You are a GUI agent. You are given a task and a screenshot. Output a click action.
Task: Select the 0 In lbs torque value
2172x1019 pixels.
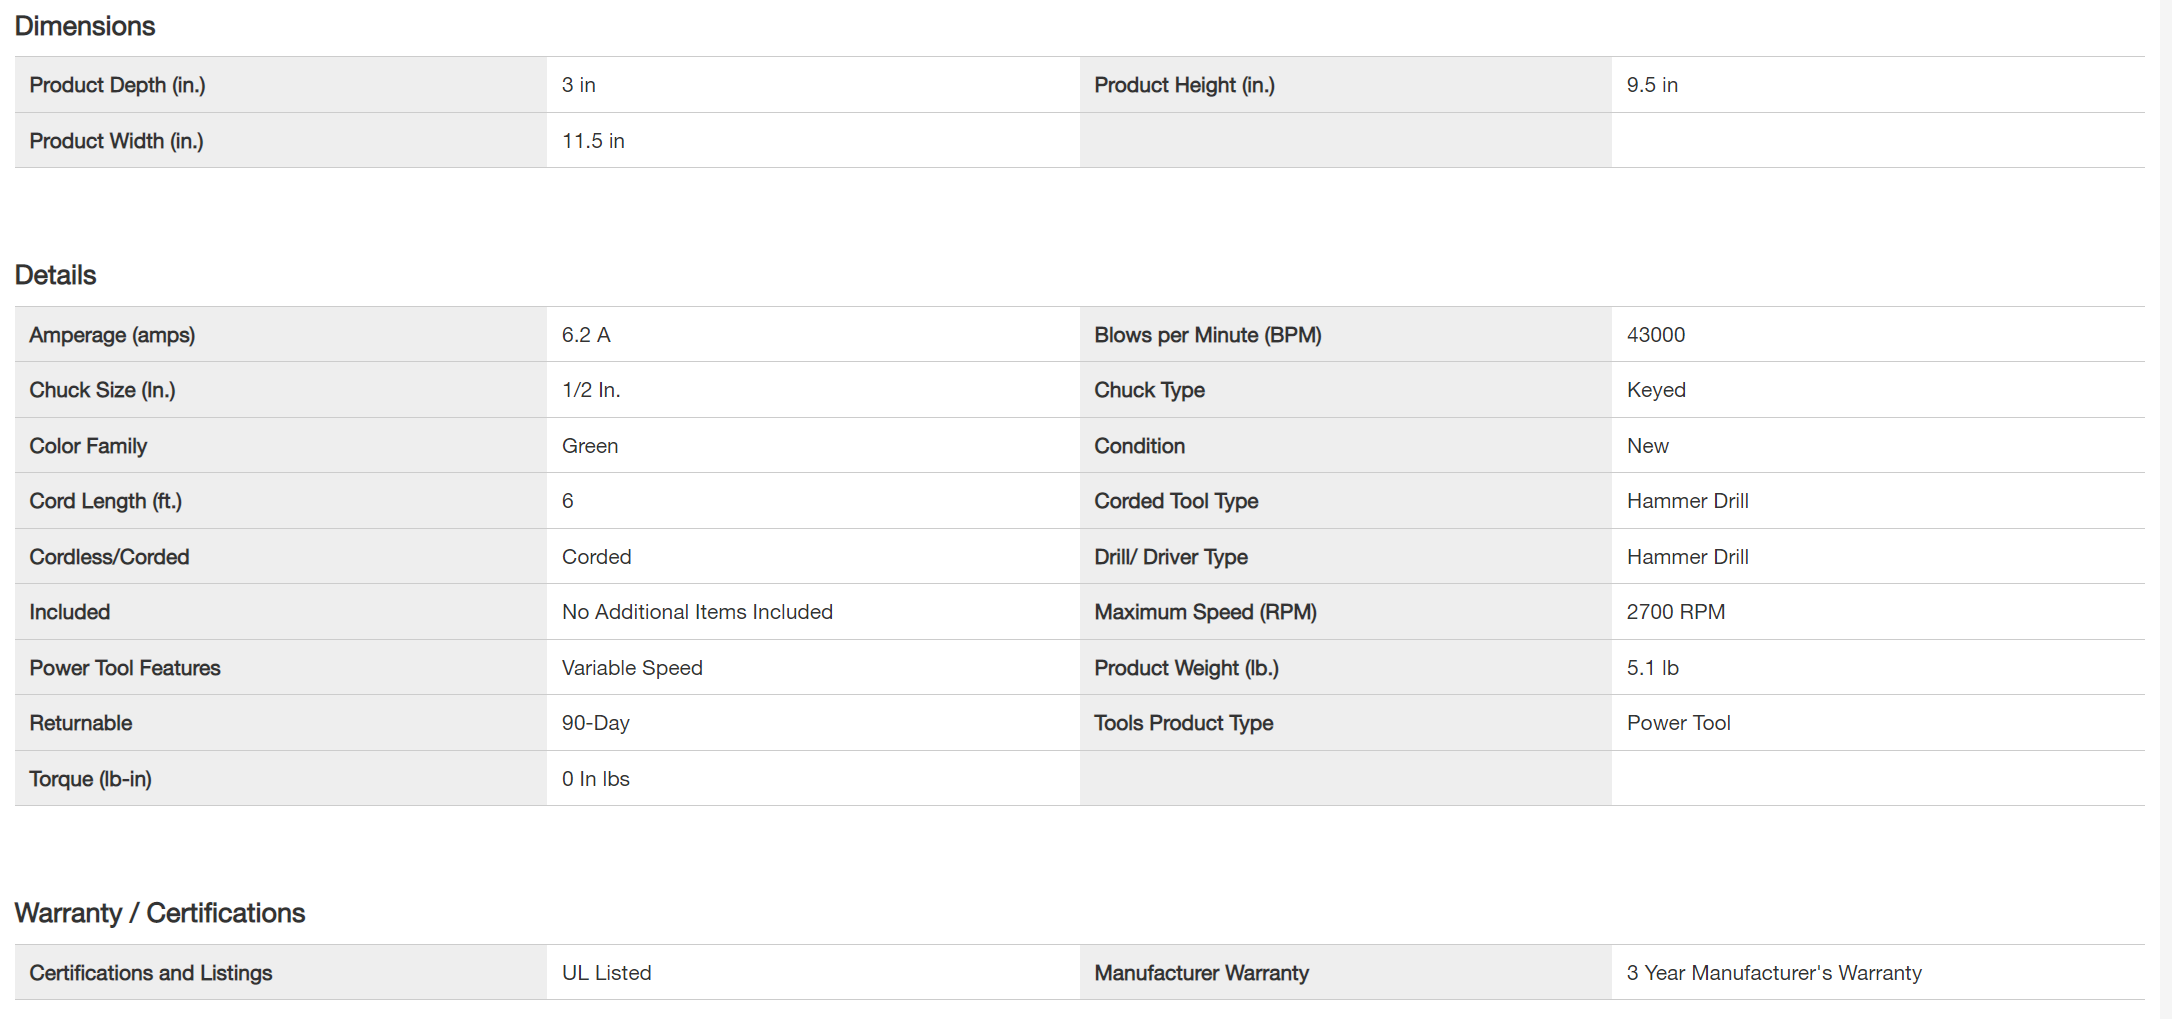tap(595, 779)
